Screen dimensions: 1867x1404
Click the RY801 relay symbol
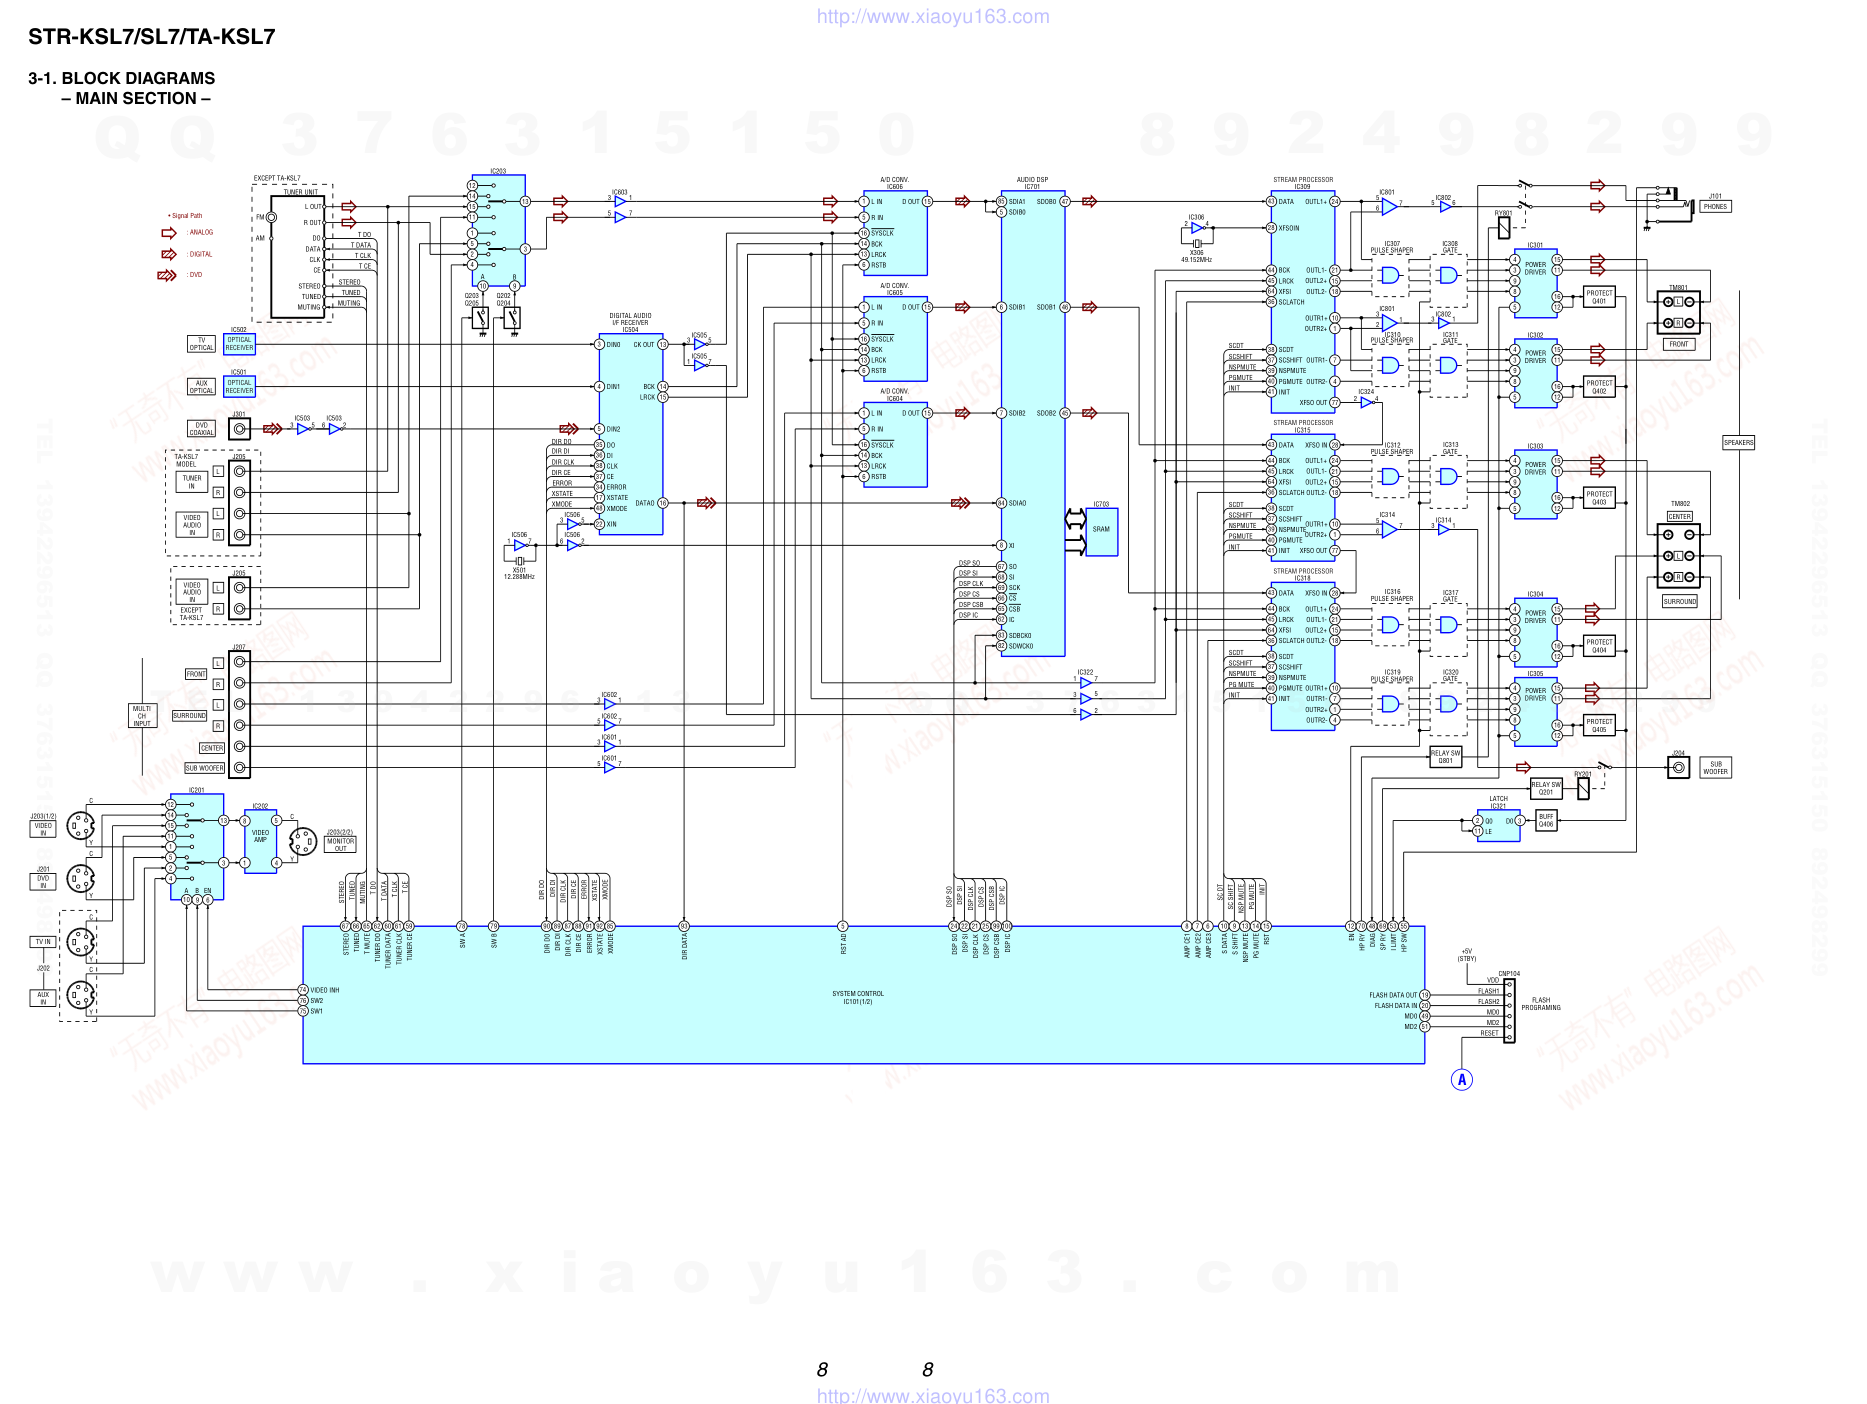pyautogui.click(x=1504, y=228)
